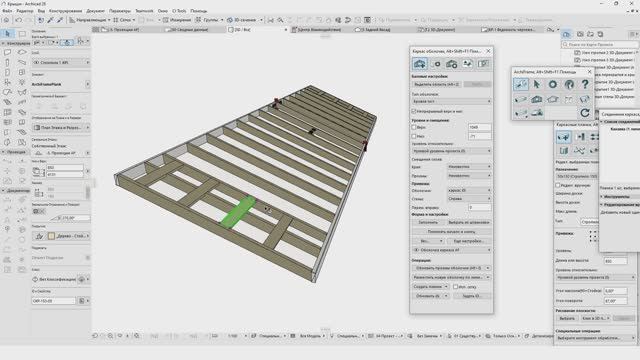Open the ArchiFrame help with the question mark icon
Screen dimensions: 640x360
[585, 84]
